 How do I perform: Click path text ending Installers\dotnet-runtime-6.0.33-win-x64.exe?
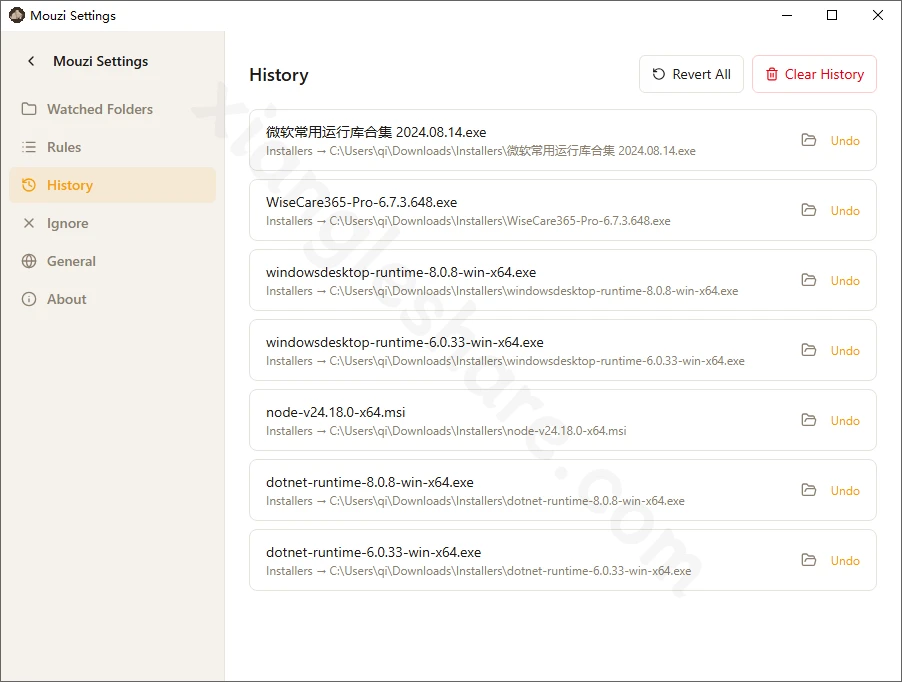(x=479, y=571)
